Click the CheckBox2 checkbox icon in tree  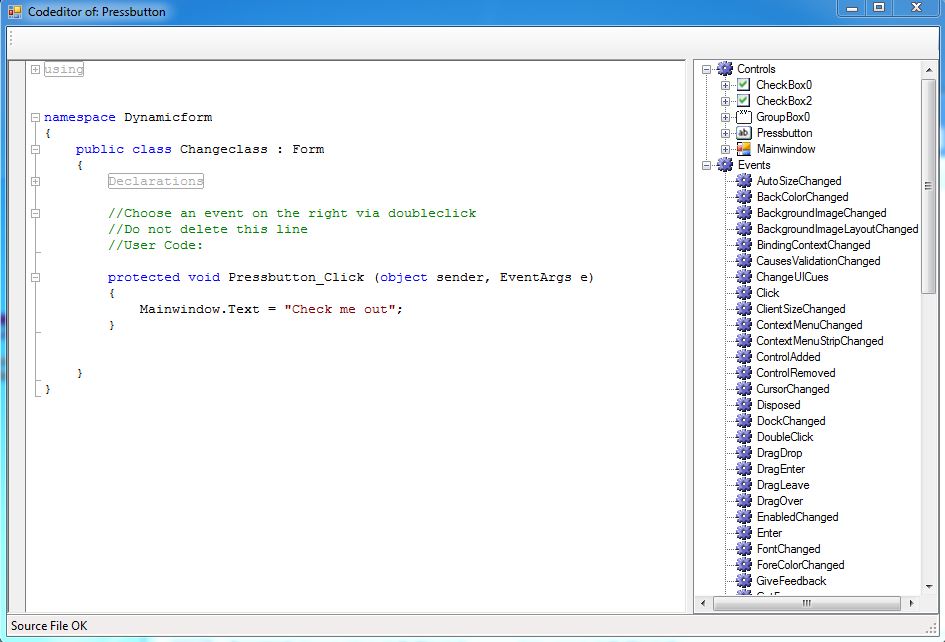click(744, 101)
